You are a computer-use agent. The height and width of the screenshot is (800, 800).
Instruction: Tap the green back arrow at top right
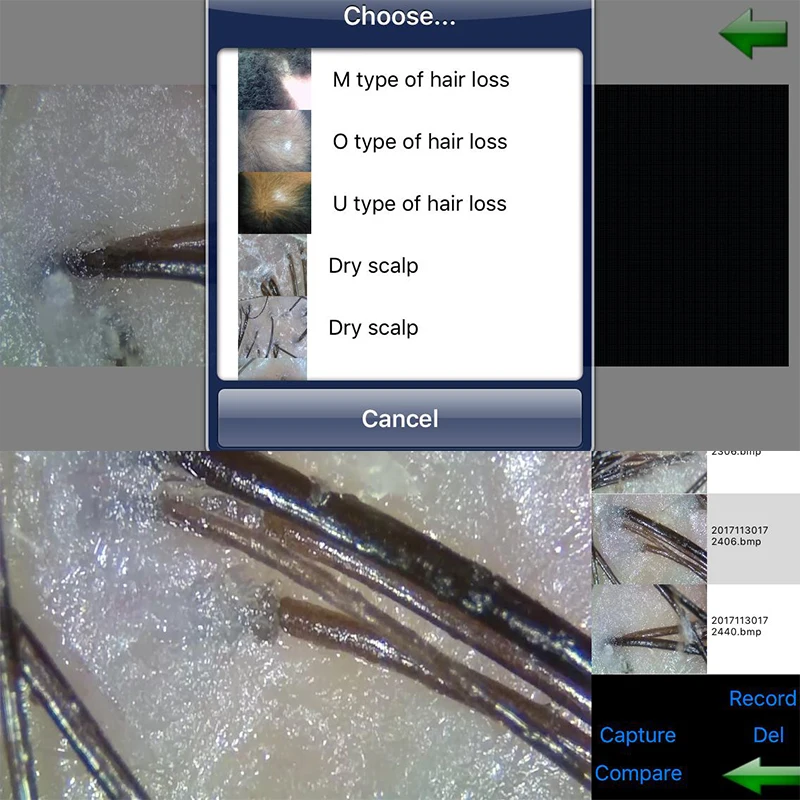click(x=754, y=33)
